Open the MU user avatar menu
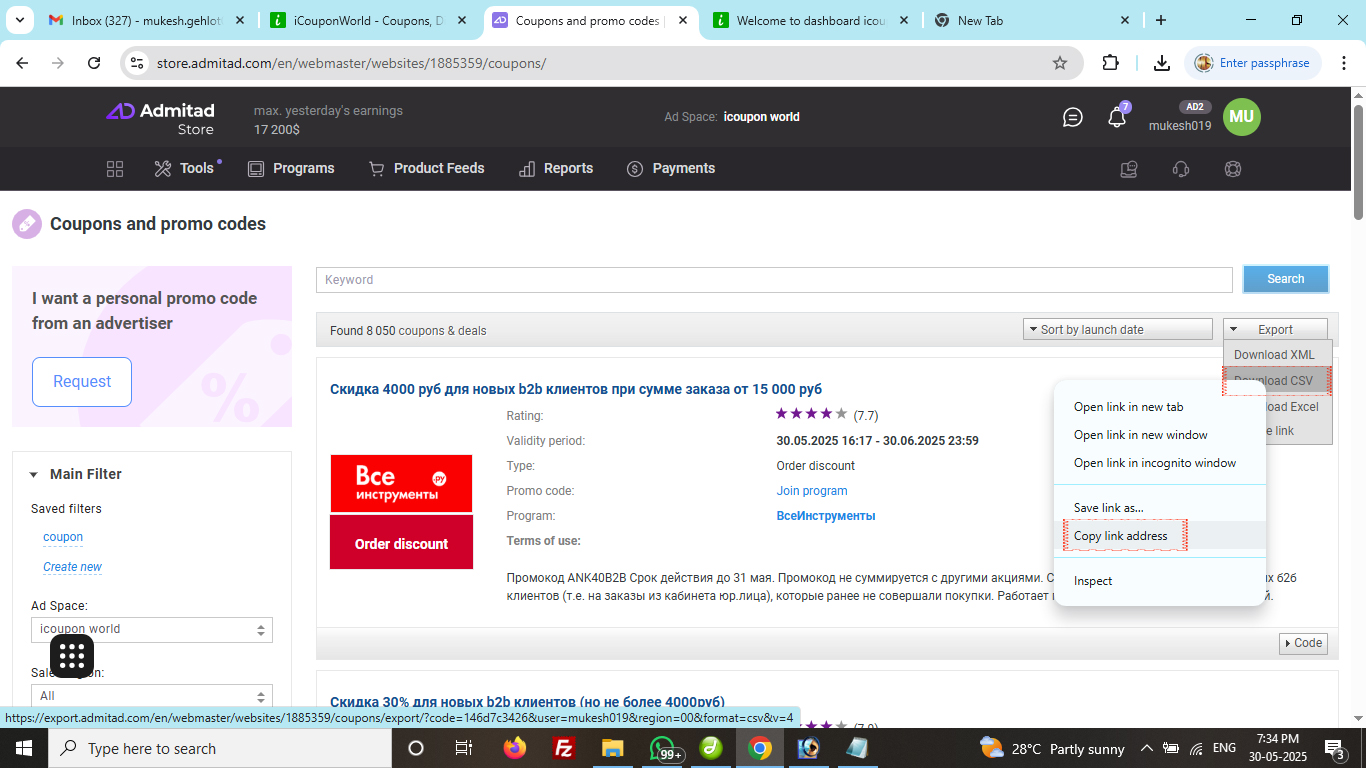 (x=1241, y=117)
